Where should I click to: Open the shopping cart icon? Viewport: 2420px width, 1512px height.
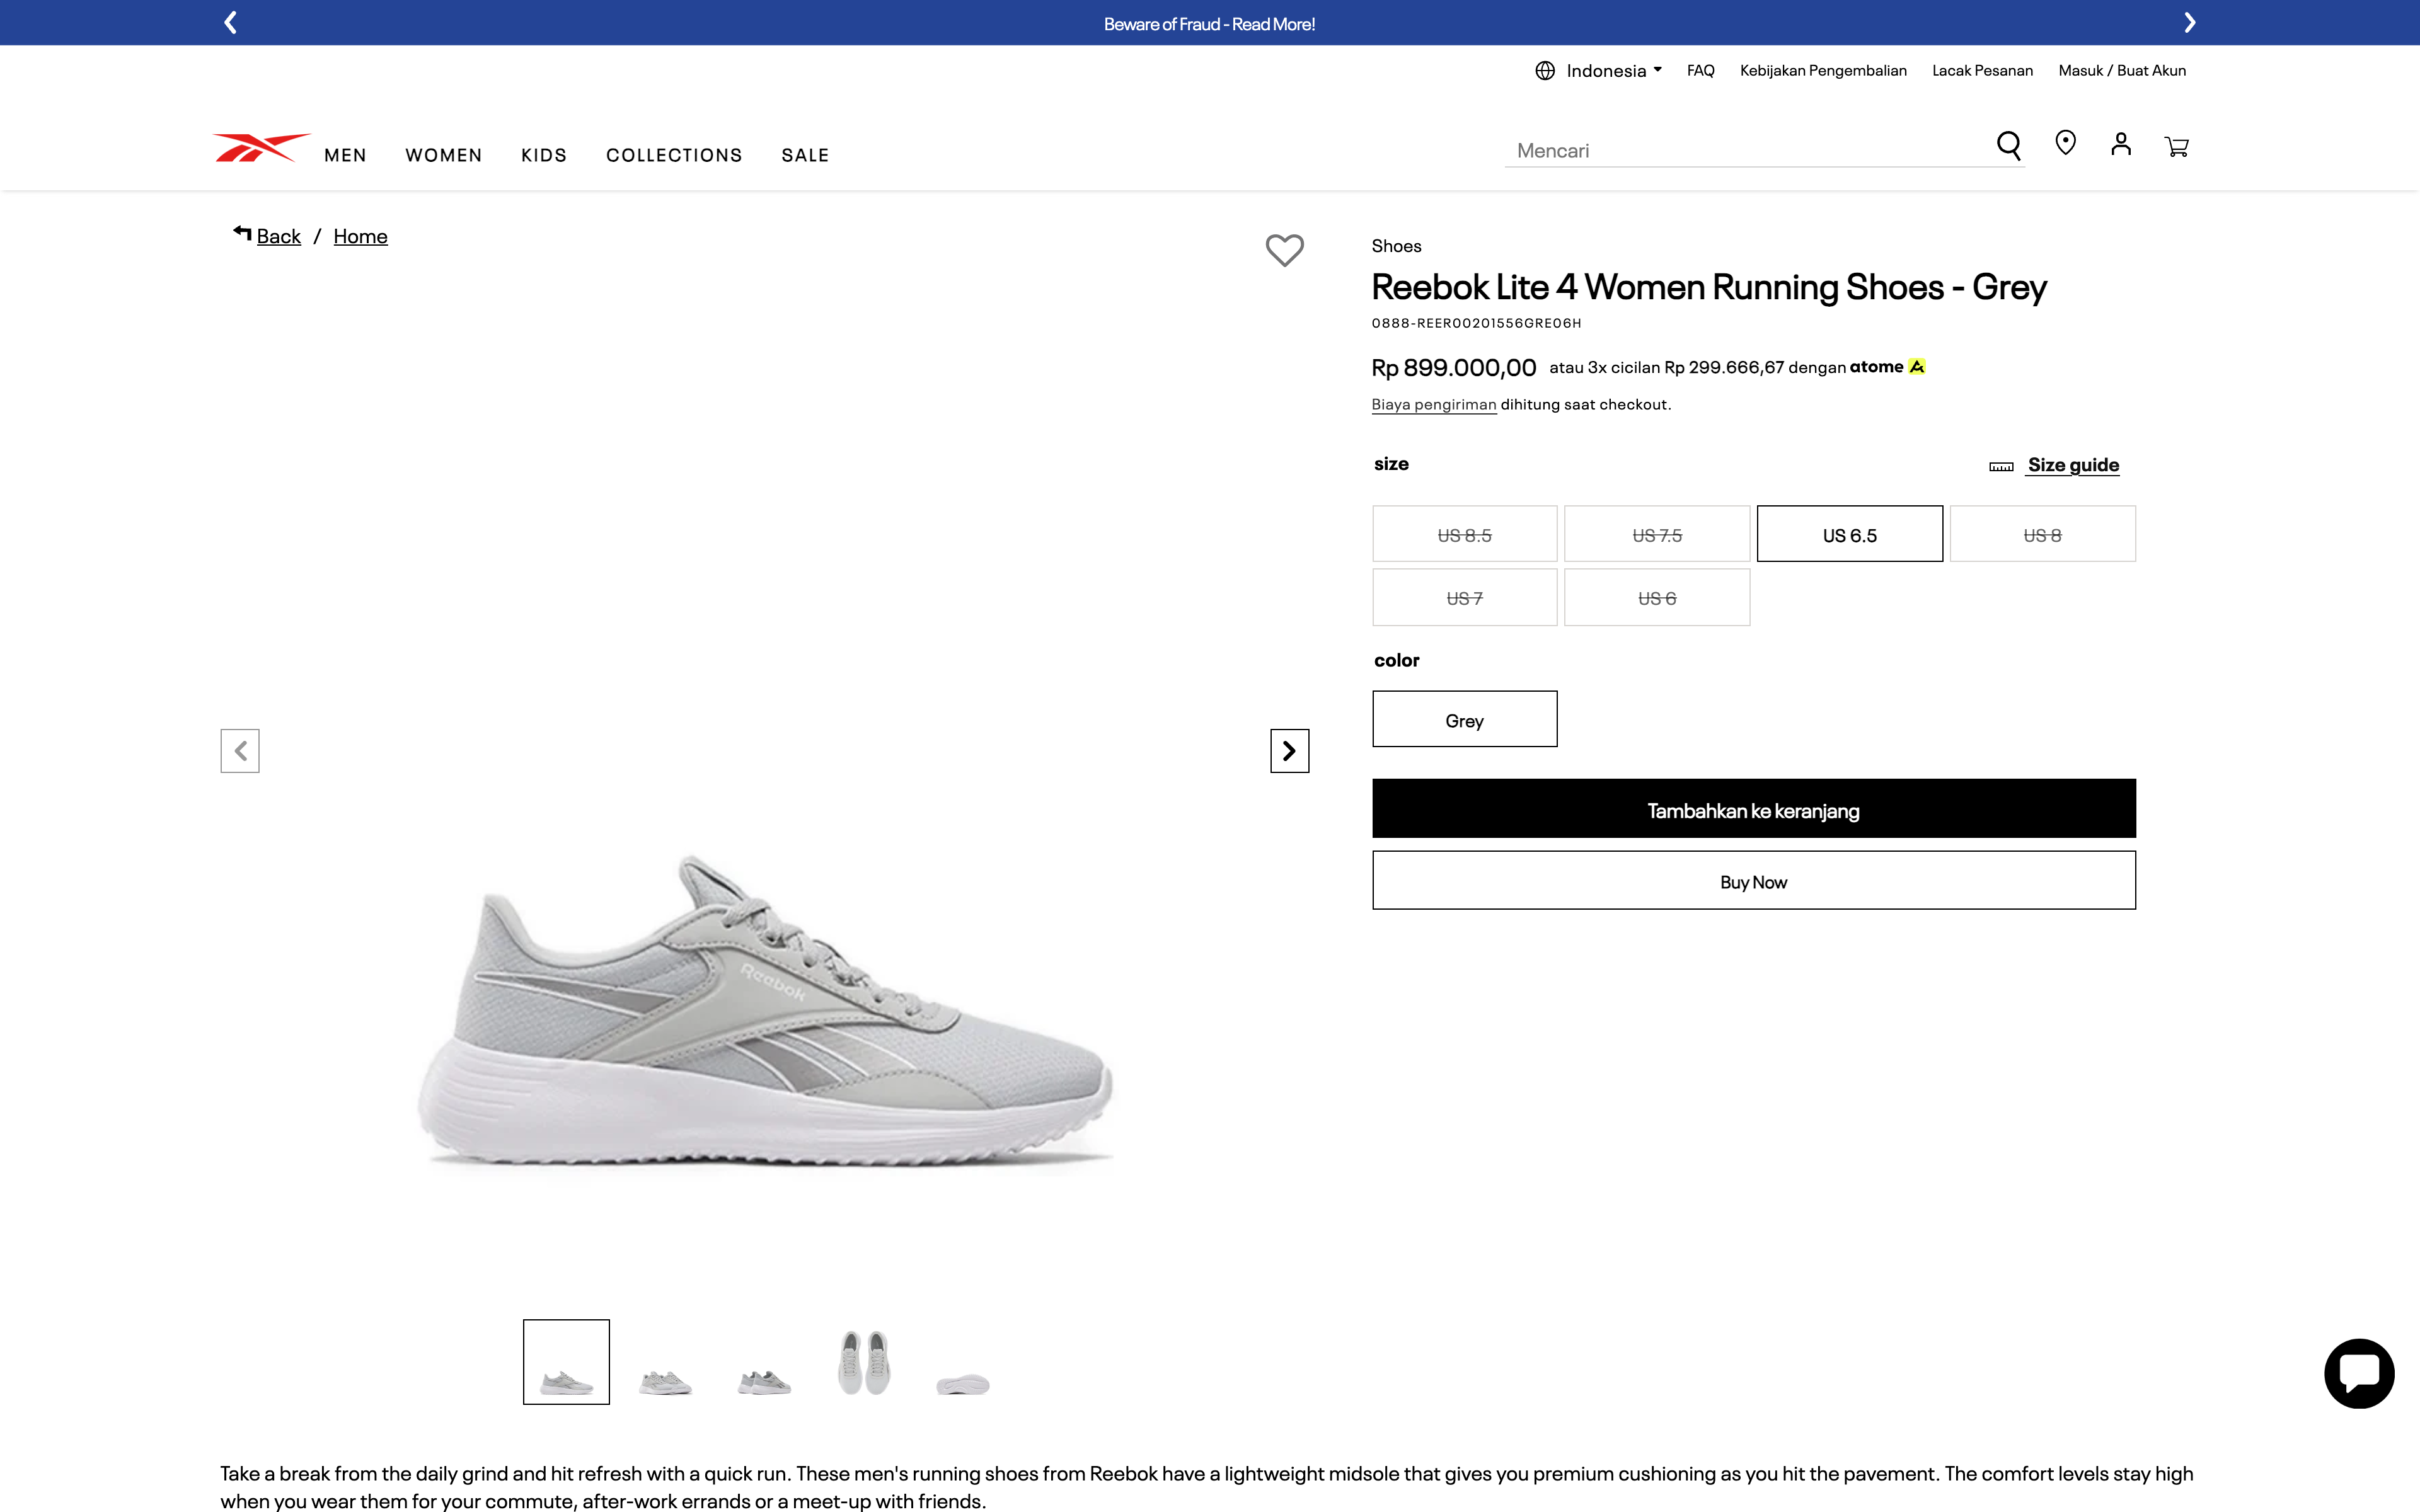pyautogui.click(x=2177, y=146)
